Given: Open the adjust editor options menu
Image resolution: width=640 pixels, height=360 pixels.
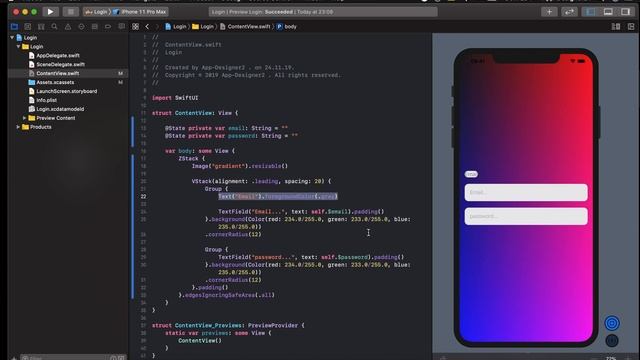Looking at the screenshot, I should point(616,27).
